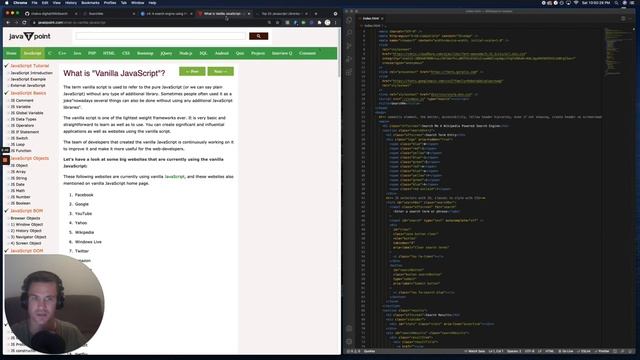Image resolution: width=640 pixels, height=360 pixels.
Task: Click the 'Wikipedia' list item
Action: point(84,232)
